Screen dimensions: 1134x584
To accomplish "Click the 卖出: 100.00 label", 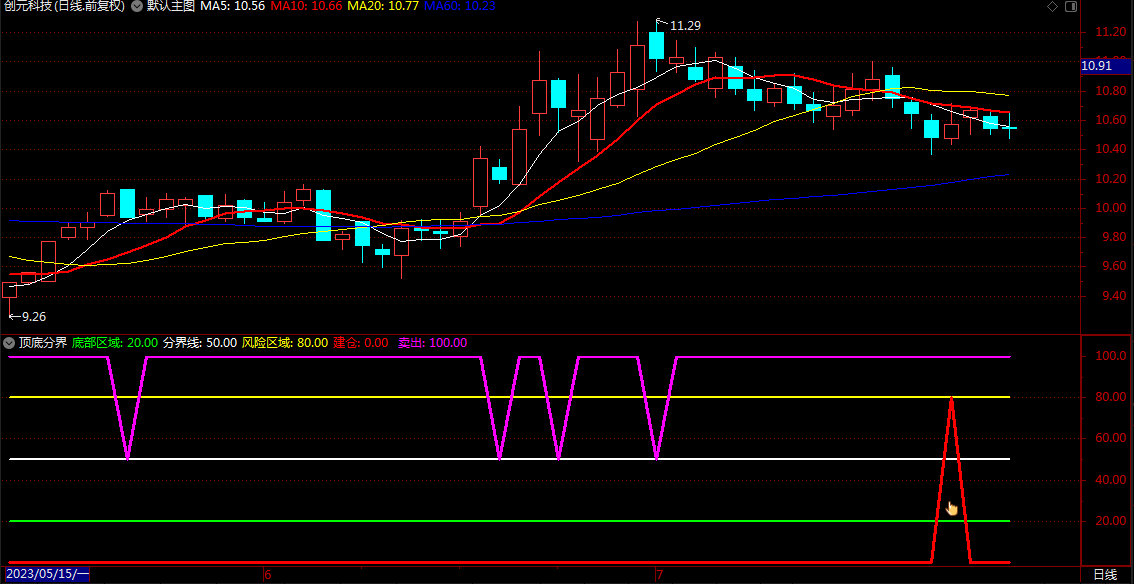I will tap(432, 343).
